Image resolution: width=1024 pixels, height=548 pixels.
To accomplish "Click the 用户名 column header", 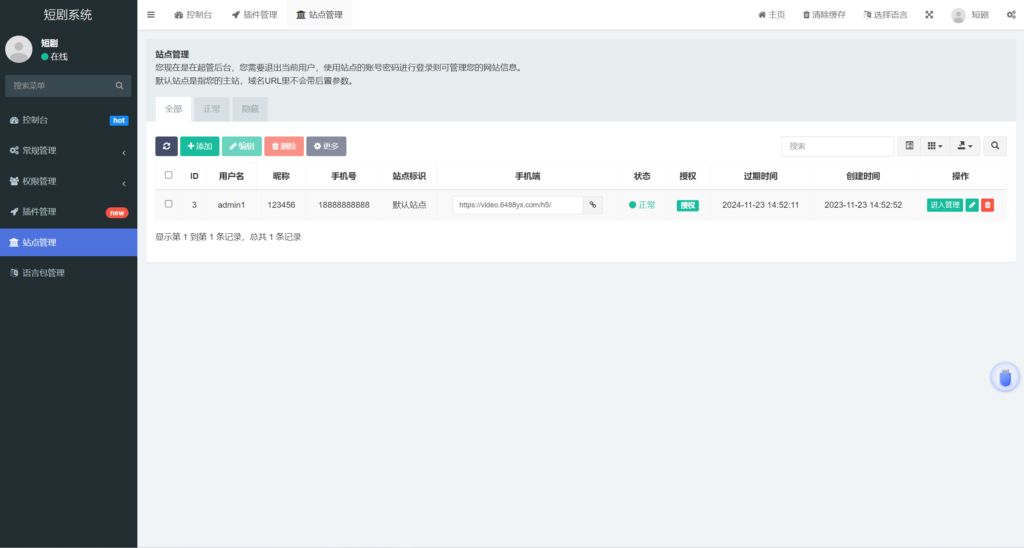I will (x=231, y=176).
